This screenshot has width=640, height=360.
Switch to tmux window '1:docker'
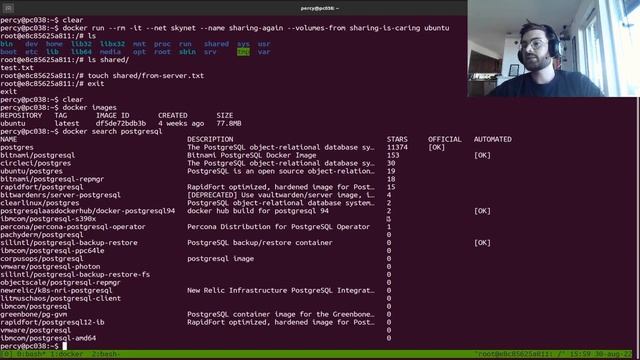pyautogui.click(x=67, y=354)
